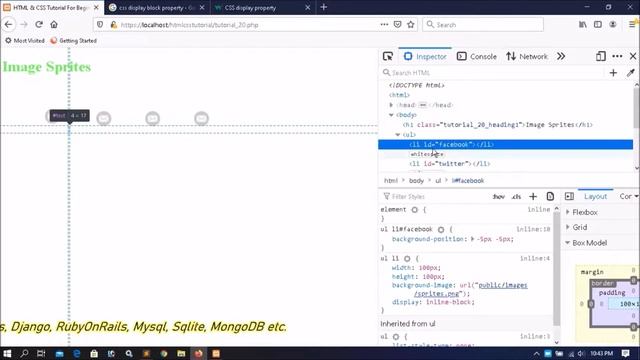Open taskbar search magnifier

coord(24,353)
